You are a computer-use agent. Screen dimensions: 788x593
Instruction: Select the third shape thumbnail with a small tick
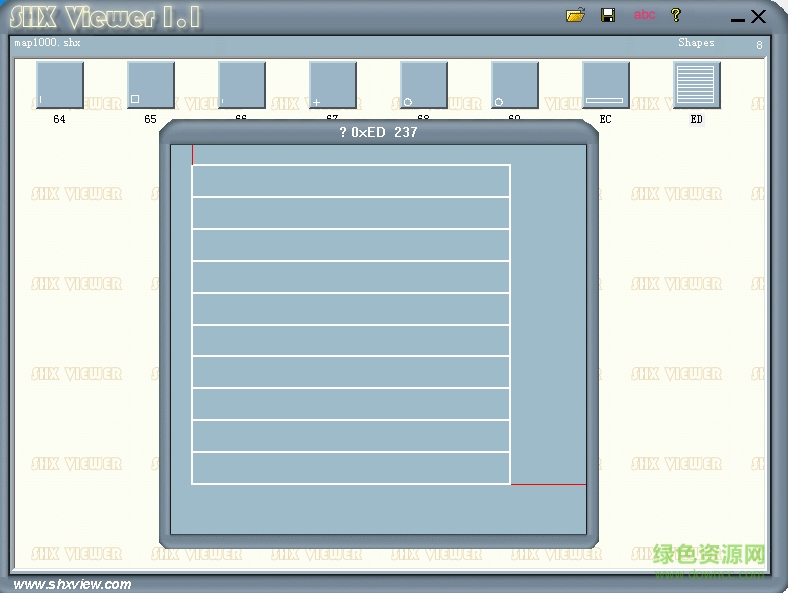pos(242,84)
